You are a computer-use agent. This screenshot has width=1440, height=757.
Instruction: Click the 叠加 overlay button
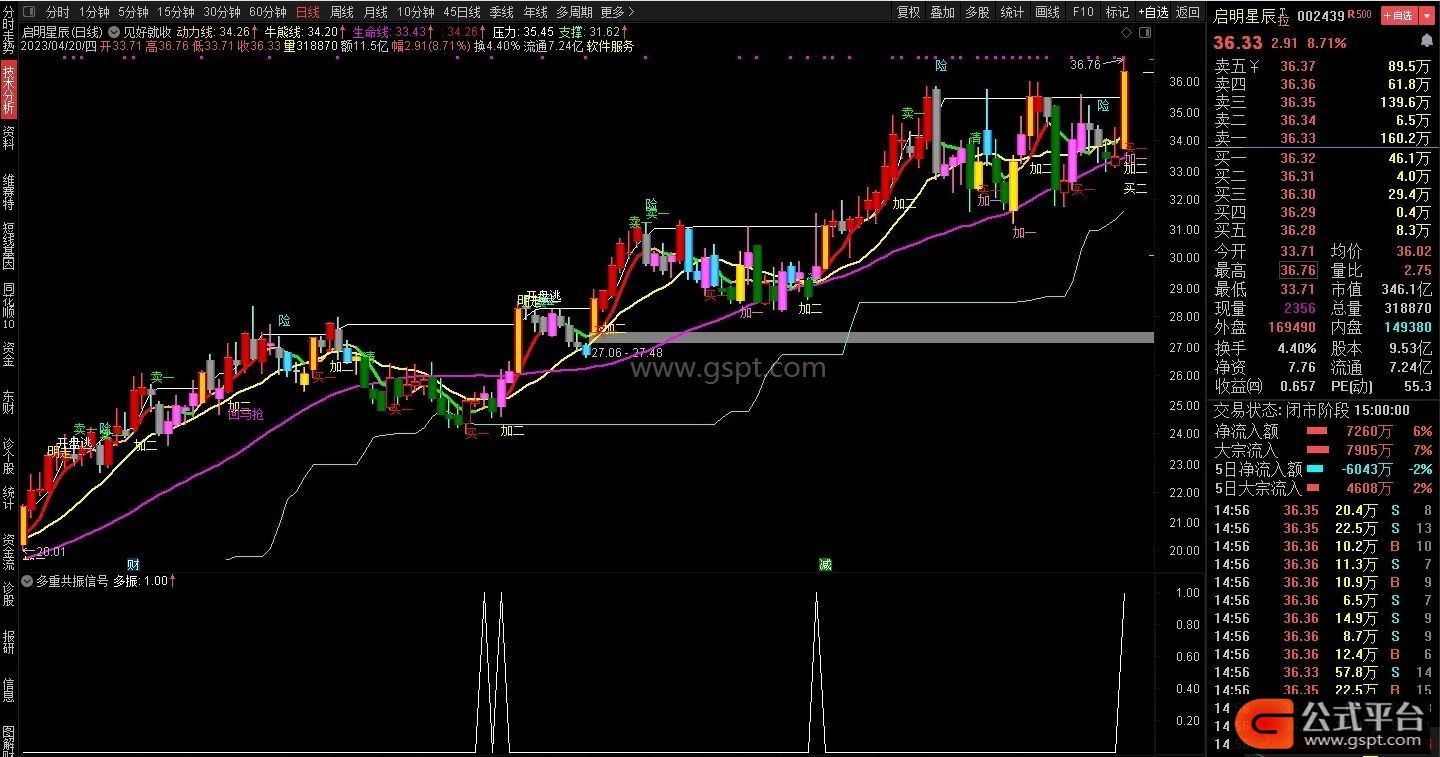[942, 12]
